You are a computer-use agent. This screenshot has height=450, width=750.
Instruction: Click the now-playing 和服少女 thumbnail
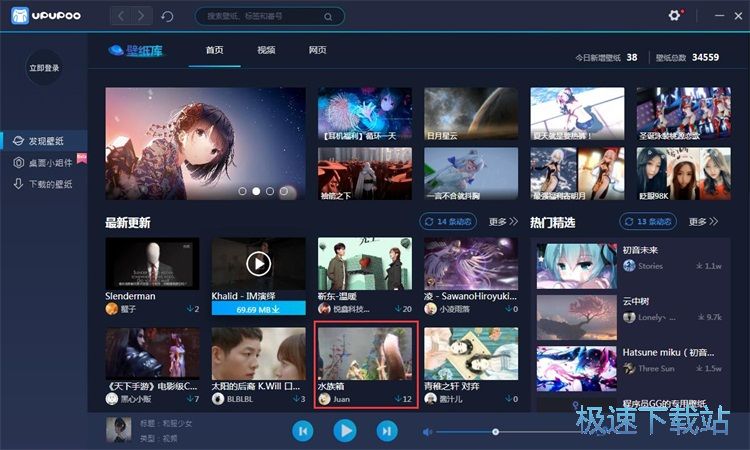[119, 430]
